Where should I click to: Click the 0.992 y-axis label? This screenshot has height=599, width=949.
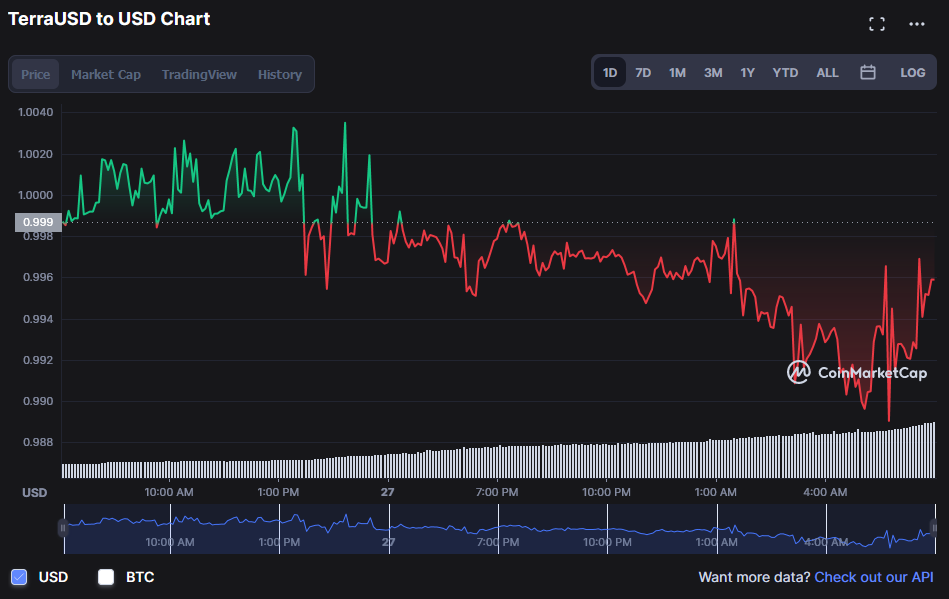point(38,360)
